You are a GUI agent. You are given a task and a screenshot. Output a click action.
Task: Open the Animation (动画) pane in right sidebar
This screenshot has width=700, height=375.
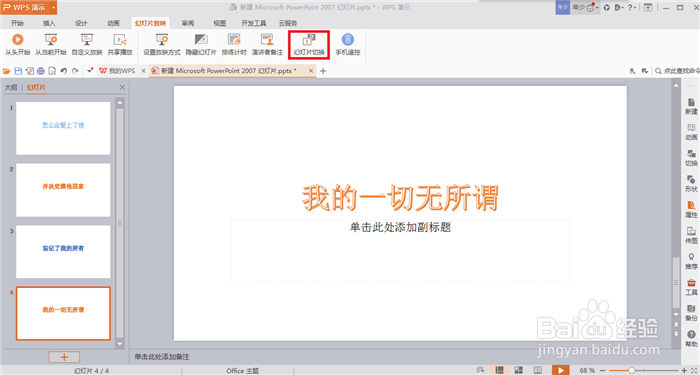(691, 132)
